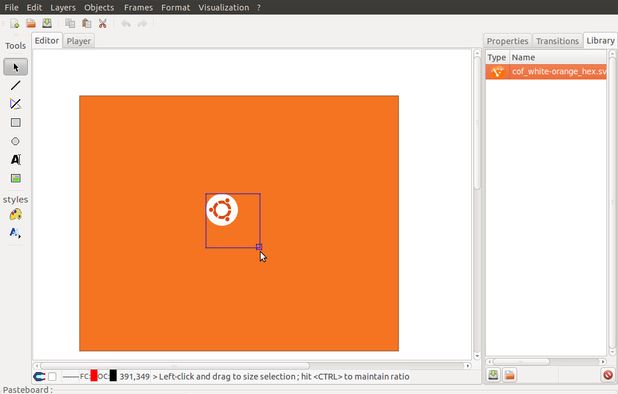Select the text insertion tool

click(x=15, y=160)
